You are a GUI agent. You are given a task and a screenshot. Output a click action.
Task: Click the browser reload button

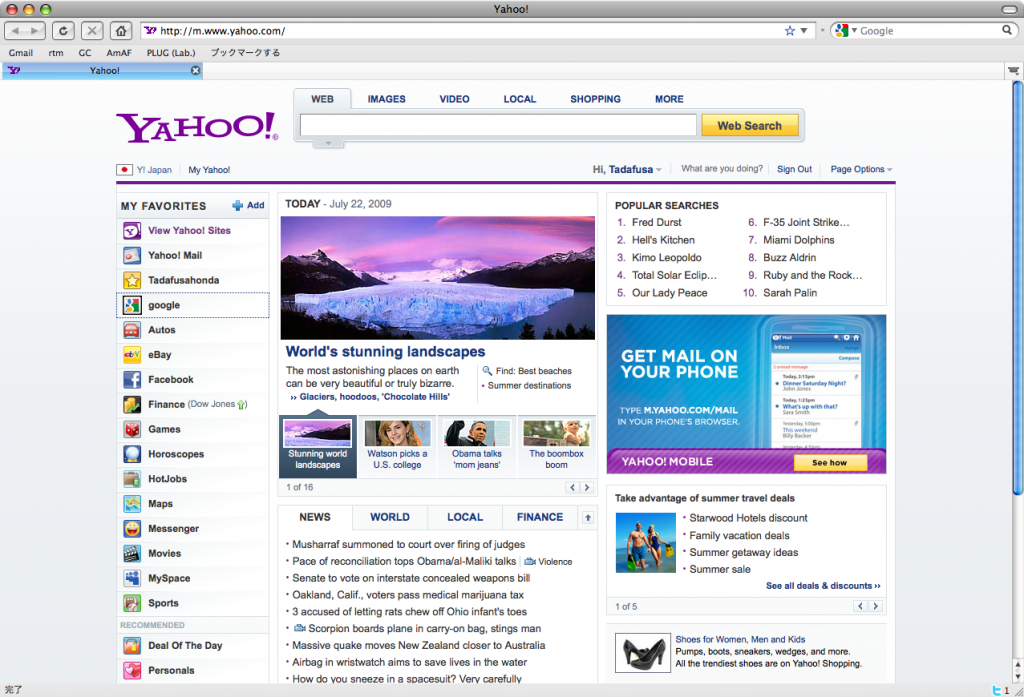(63, 31)
